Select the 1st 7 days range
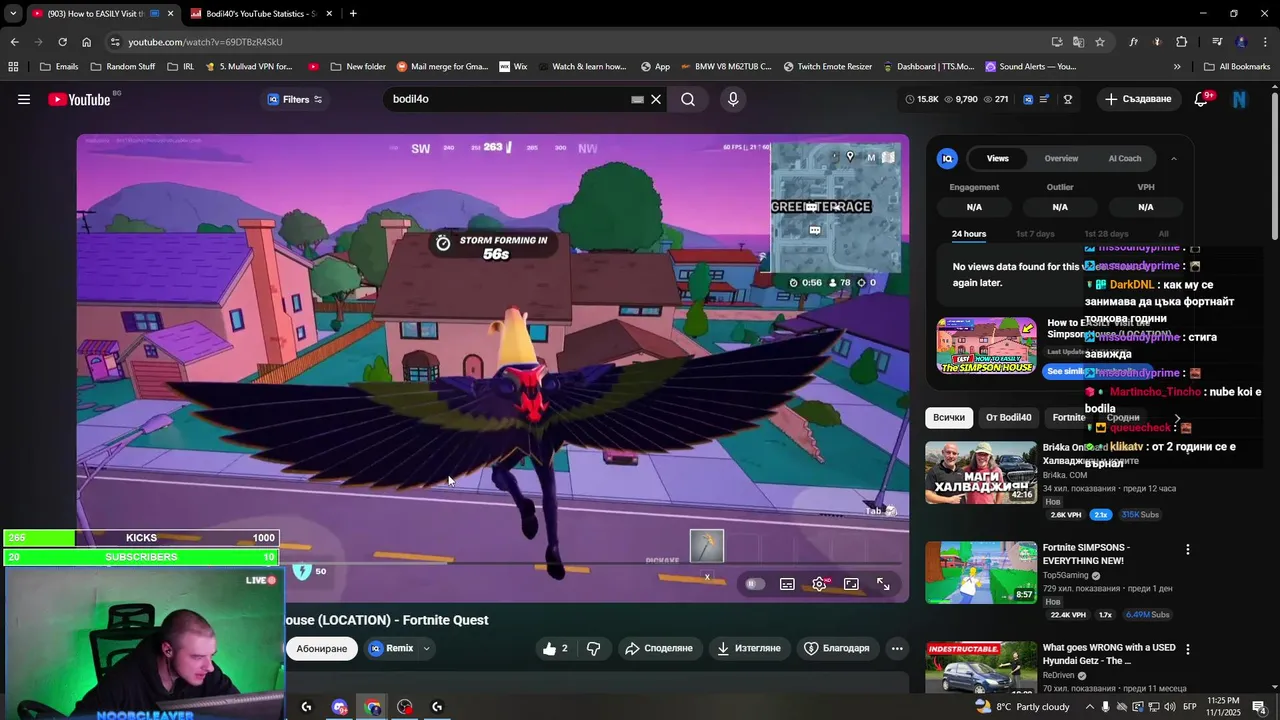 click(1035, 234)
